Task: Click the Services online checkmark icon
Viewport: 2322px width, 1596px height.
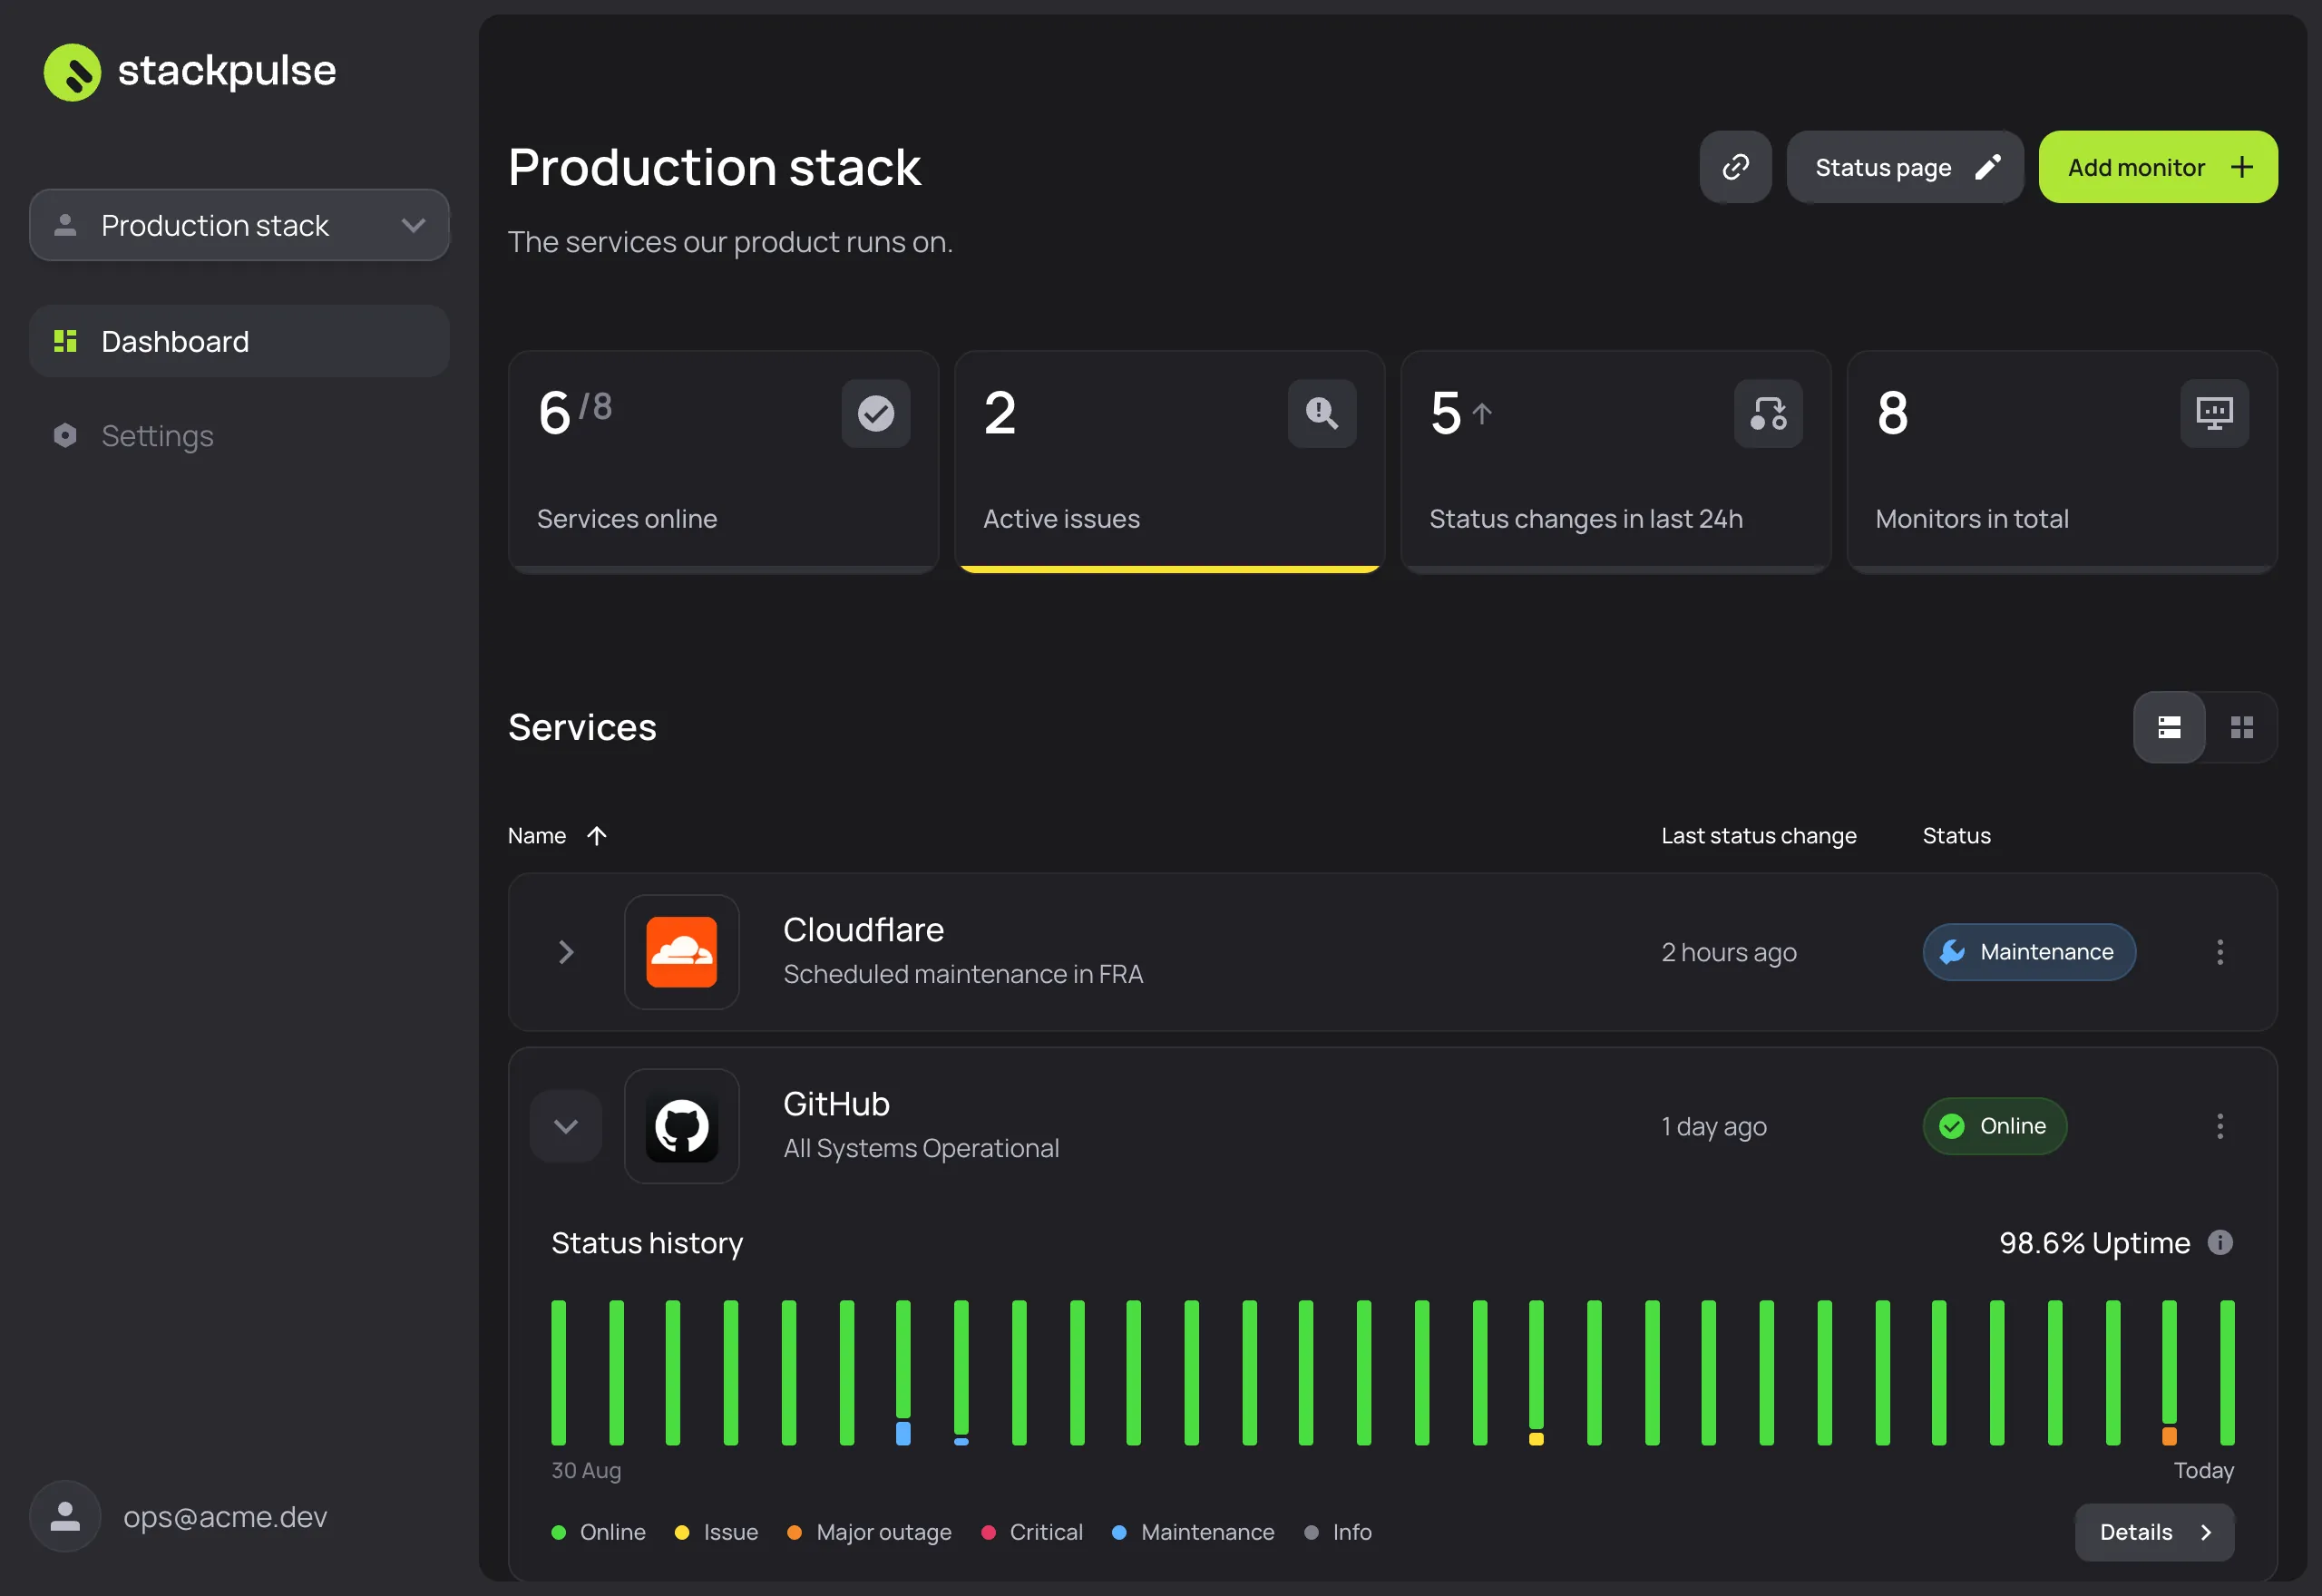Action: pyautogui.click(x=875, y=413)
